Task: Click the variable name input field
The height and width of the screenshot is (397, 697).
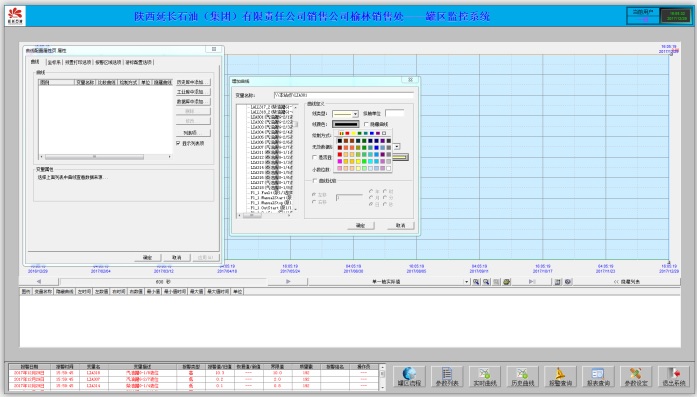Action: (x=344, y=95)
